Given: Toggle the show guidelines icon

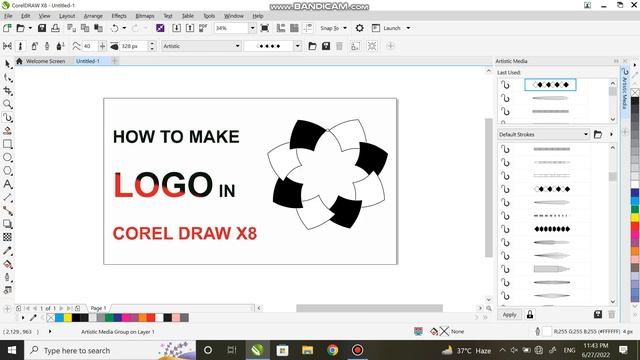Looking at the screenshot, I should 308,28.
